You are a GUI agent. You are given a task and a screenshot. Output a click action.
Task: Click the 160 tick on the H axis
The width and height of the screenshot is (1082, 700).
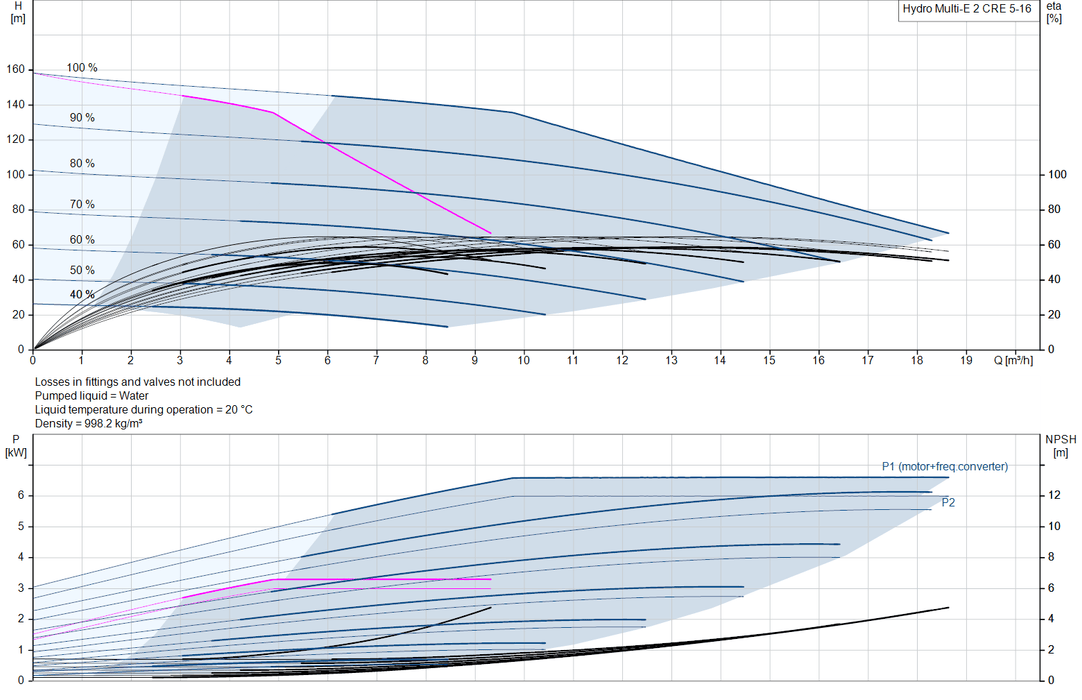tap(15, 69)
